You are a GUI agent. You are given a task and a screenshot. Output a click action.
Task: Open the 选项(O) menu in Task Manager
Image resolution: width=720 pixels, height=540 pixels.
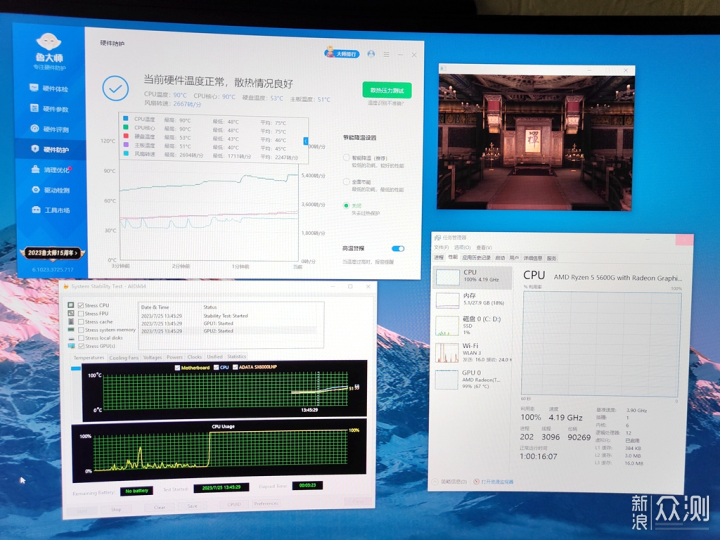[462, 248]
